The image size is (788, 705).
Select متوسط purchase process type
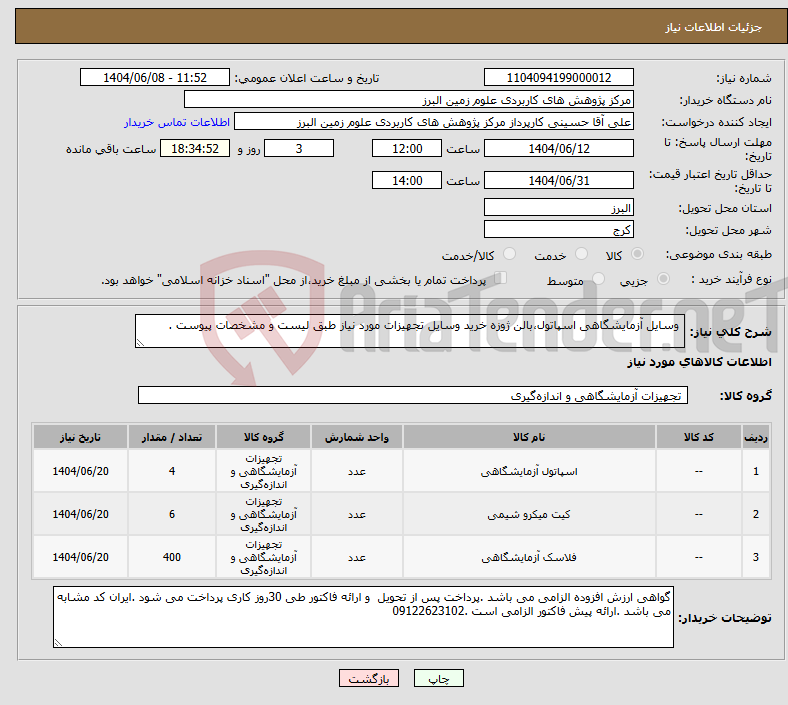pyautogui.click(x=600, y=281)
